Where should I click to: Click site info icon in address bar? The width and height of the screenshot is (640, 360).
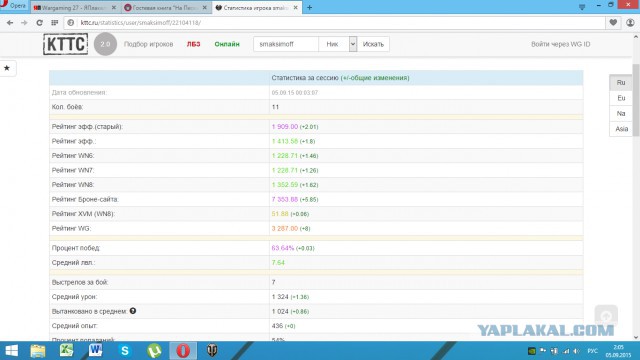(71, 23)
